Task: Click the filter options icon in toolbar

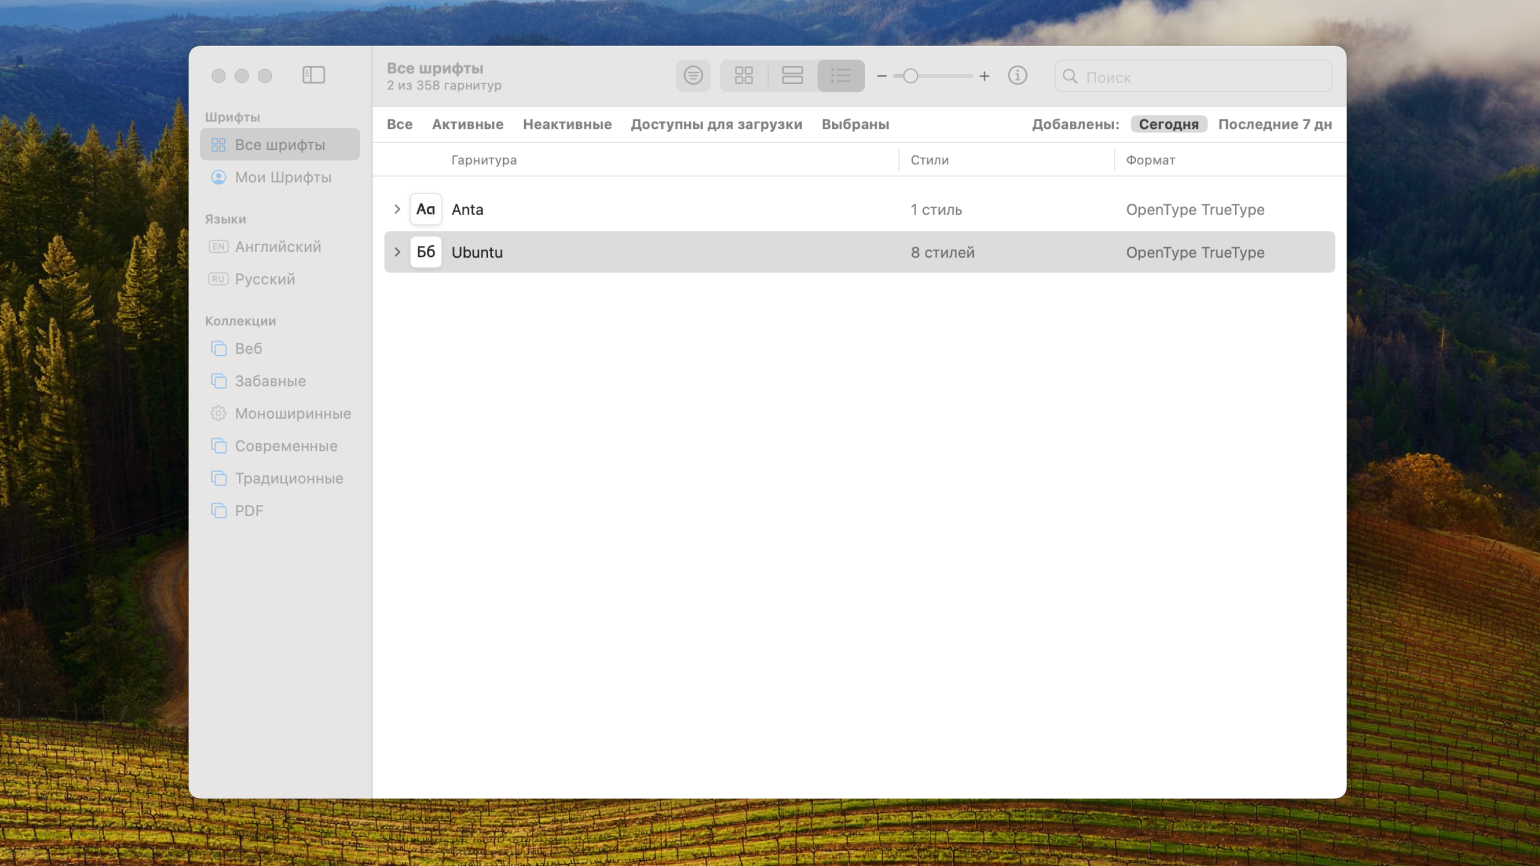Action: point(693,76)
